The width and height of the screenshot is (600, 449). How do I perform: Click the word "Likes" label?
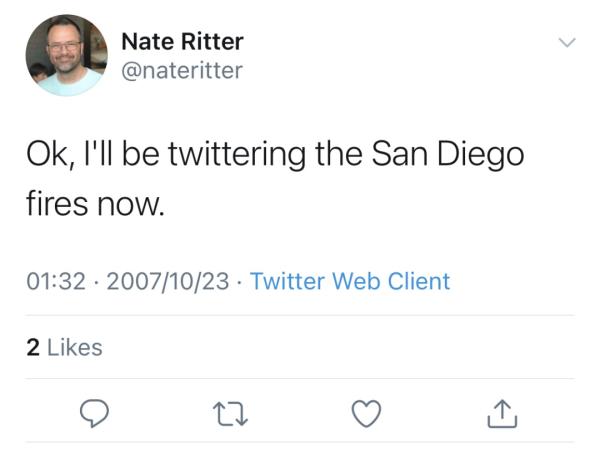point(75,347)
